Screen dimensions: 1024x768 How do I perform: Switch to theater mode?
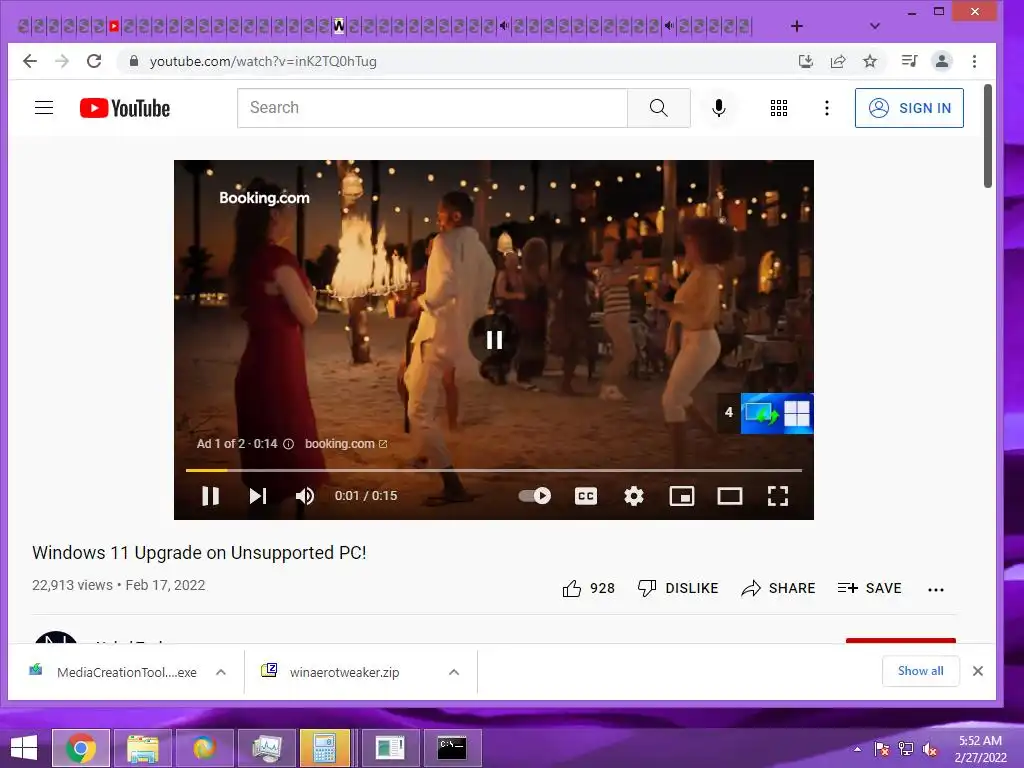coord(729,496)
